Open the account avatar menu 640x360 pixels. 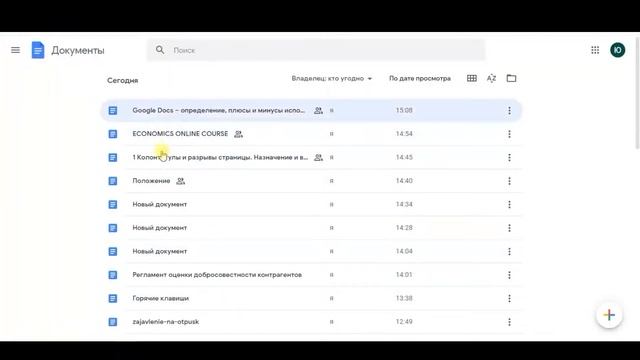[618, 50]
